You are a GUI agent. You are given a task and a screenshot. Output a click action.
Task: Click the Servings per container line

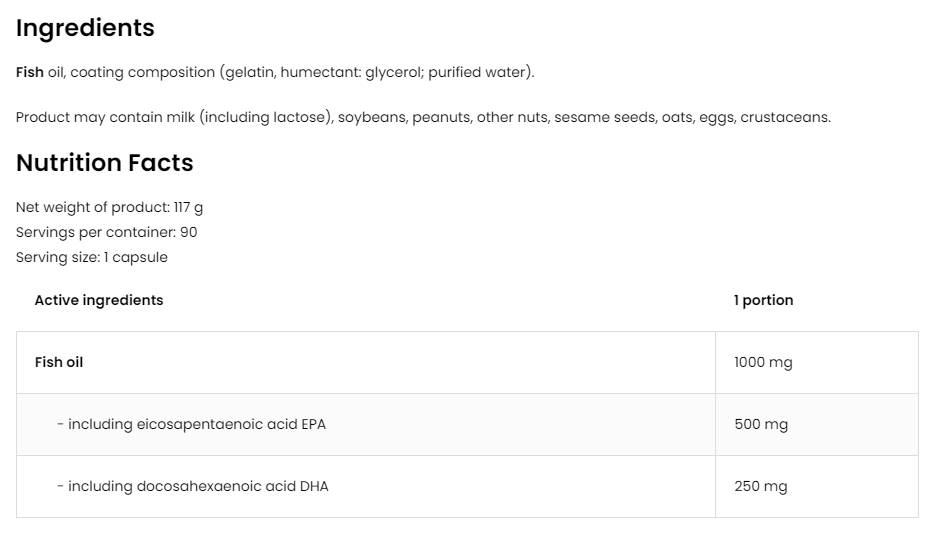pos(106,232)
